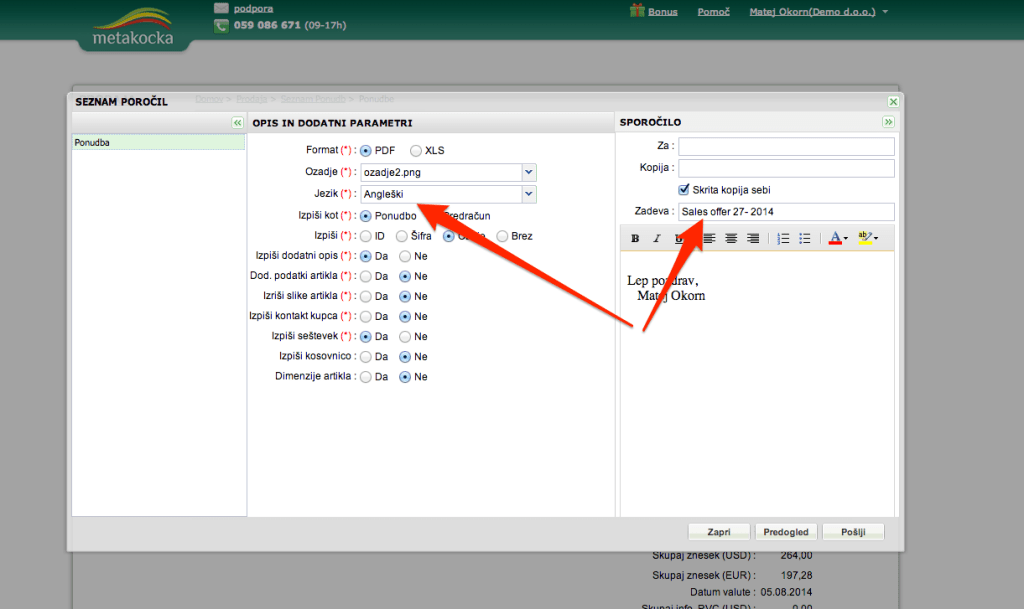1024x609 pixels.
Task: Toggle Skrita kopija sebi checkbox
Action: (x=684, y=189)
